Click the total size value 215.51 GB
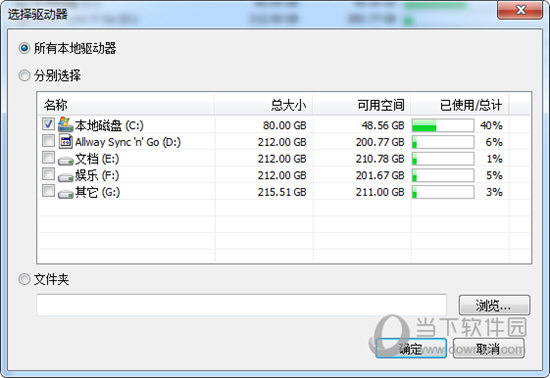 (282, 192)
